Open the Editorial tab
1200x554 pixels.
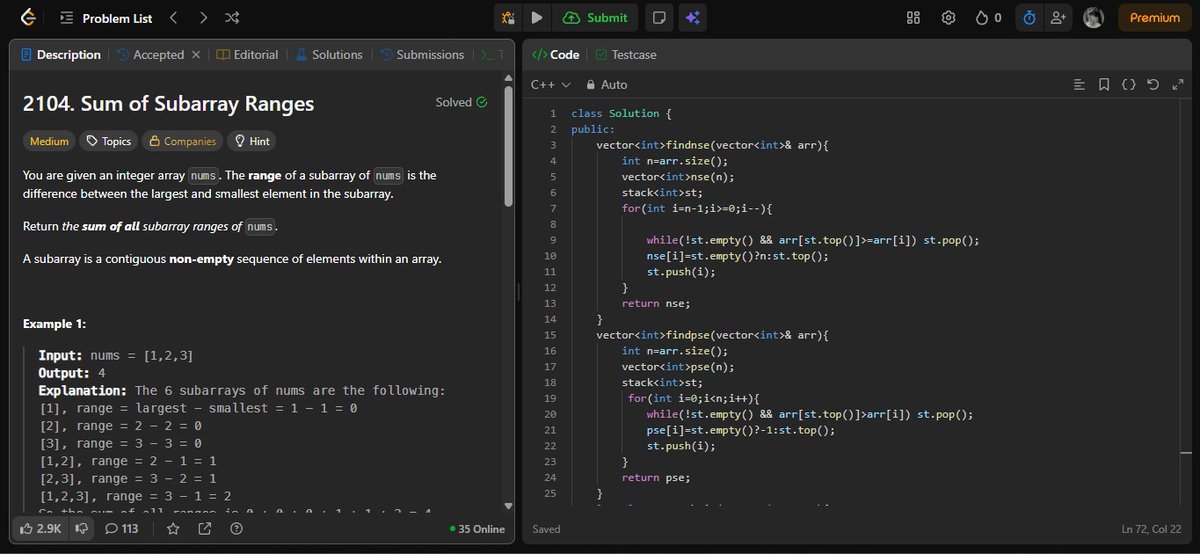pyautogui.click(x=247, y=55)
